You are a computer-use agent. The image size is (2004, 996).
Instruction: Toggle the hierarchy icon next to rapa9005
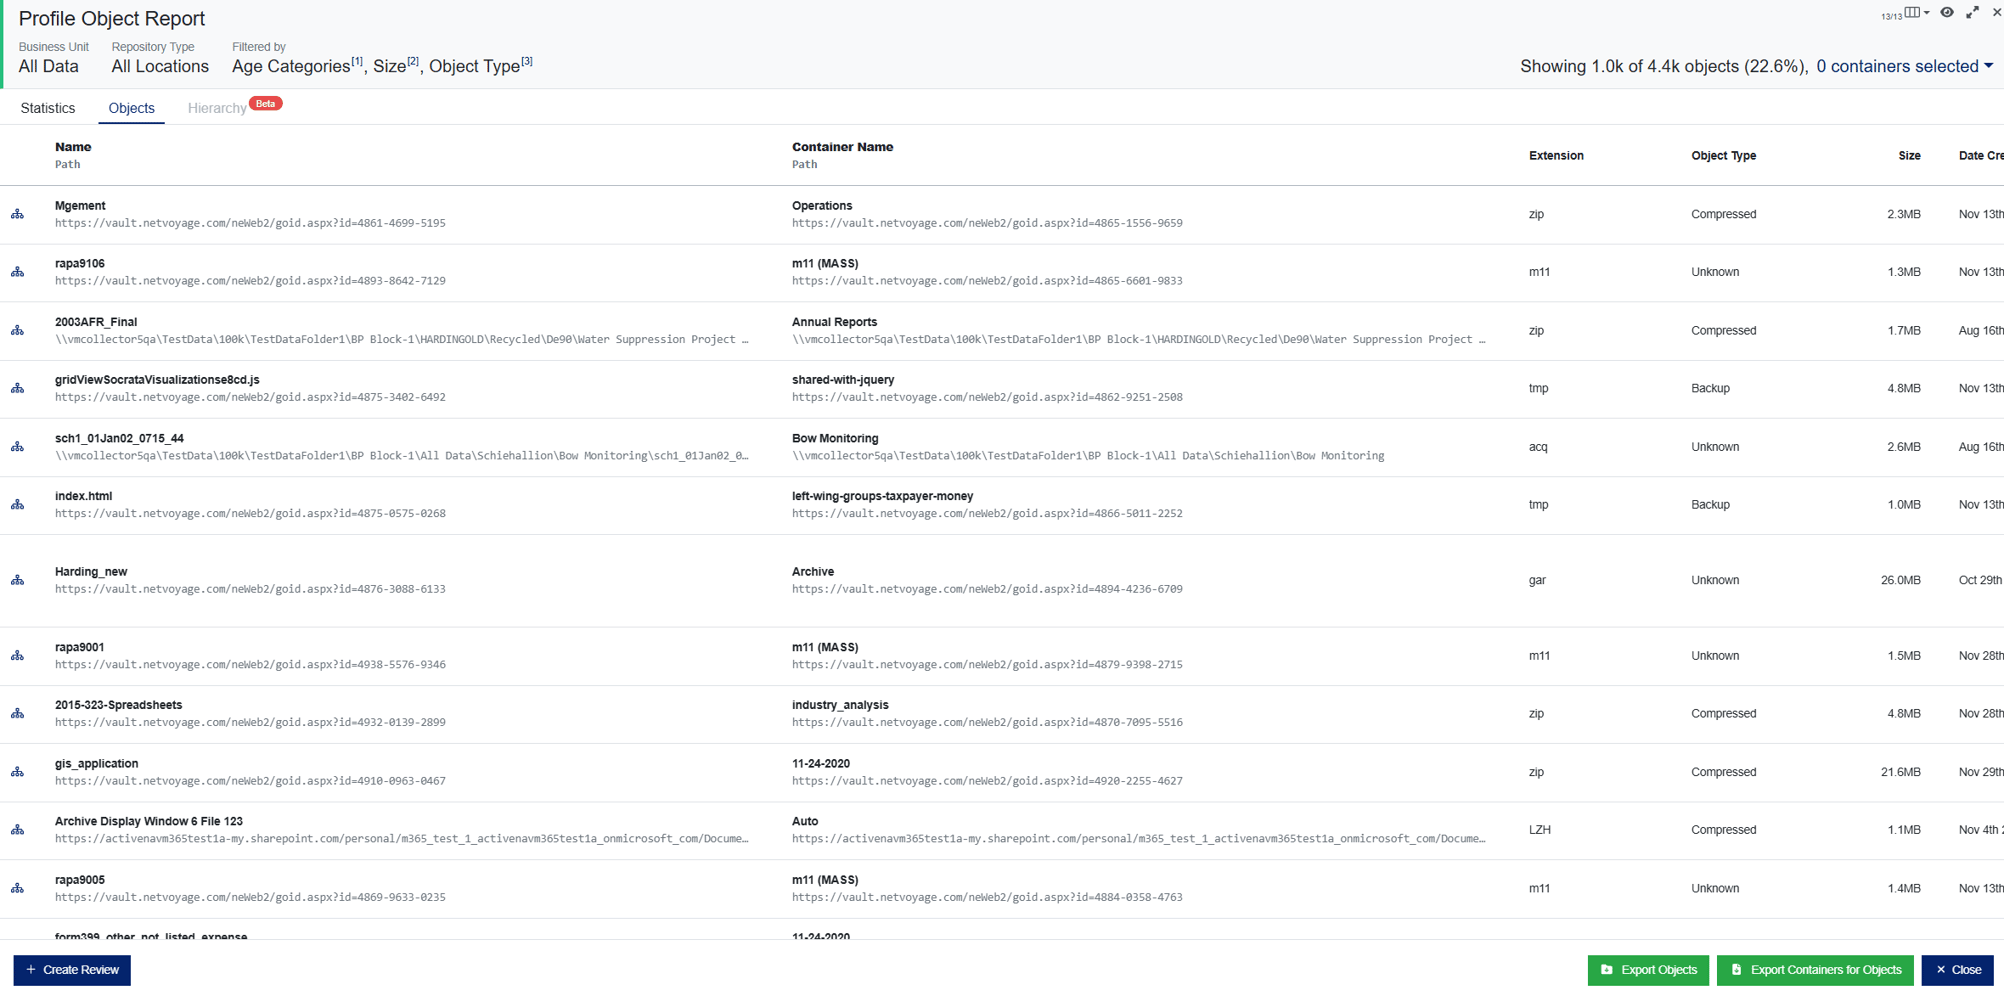click(18, 887)
